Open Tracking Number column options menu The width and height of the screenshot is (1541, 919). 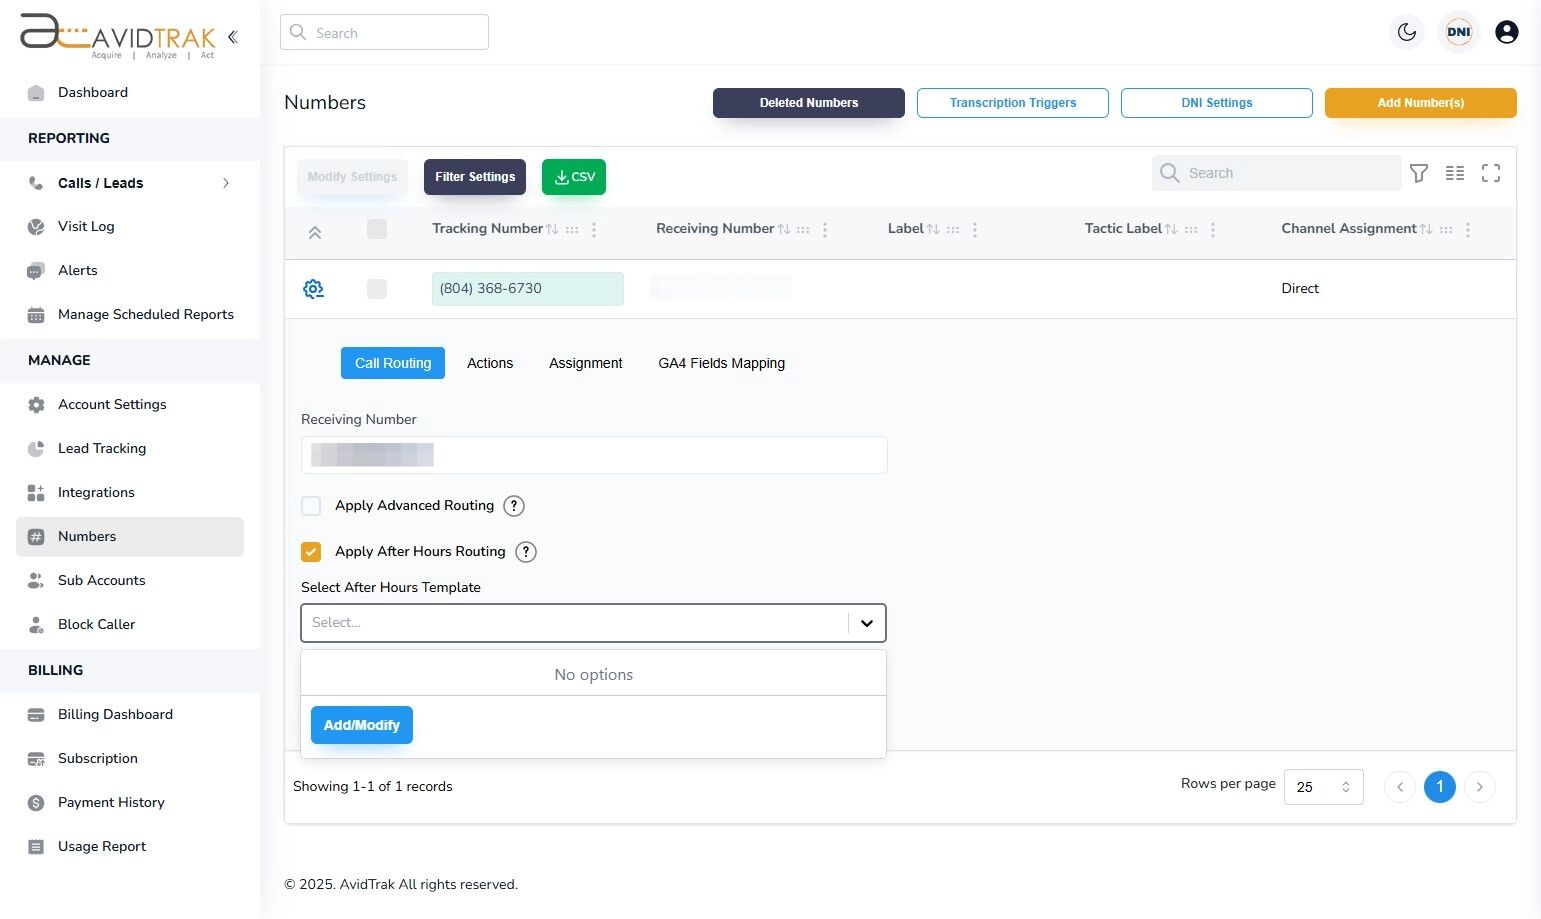[594, 230]
